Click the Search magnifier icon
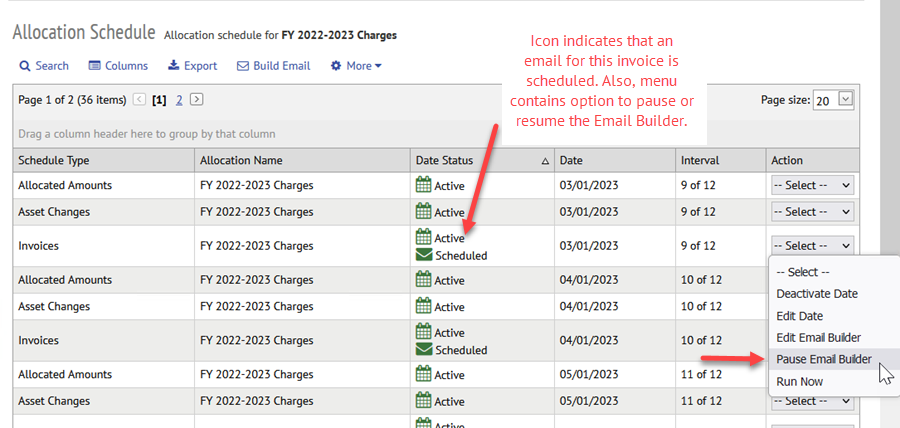 click(25, 66)
